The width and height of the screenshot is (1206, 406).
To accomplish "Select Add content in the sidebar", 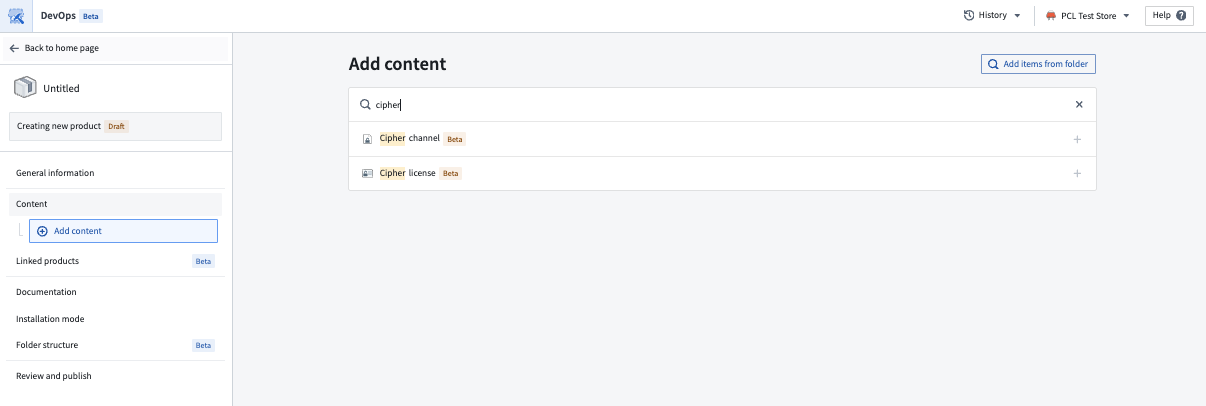I will pyautogui.click(x=123, y=231).
